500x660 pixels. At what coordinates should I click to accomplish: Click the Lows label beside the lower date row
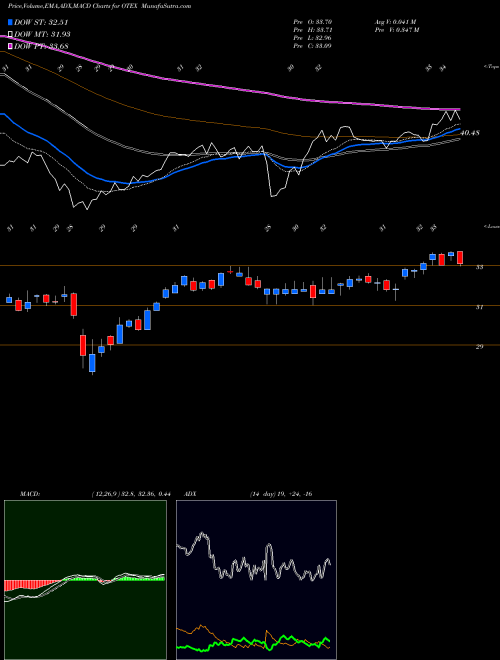coord(492,226)
